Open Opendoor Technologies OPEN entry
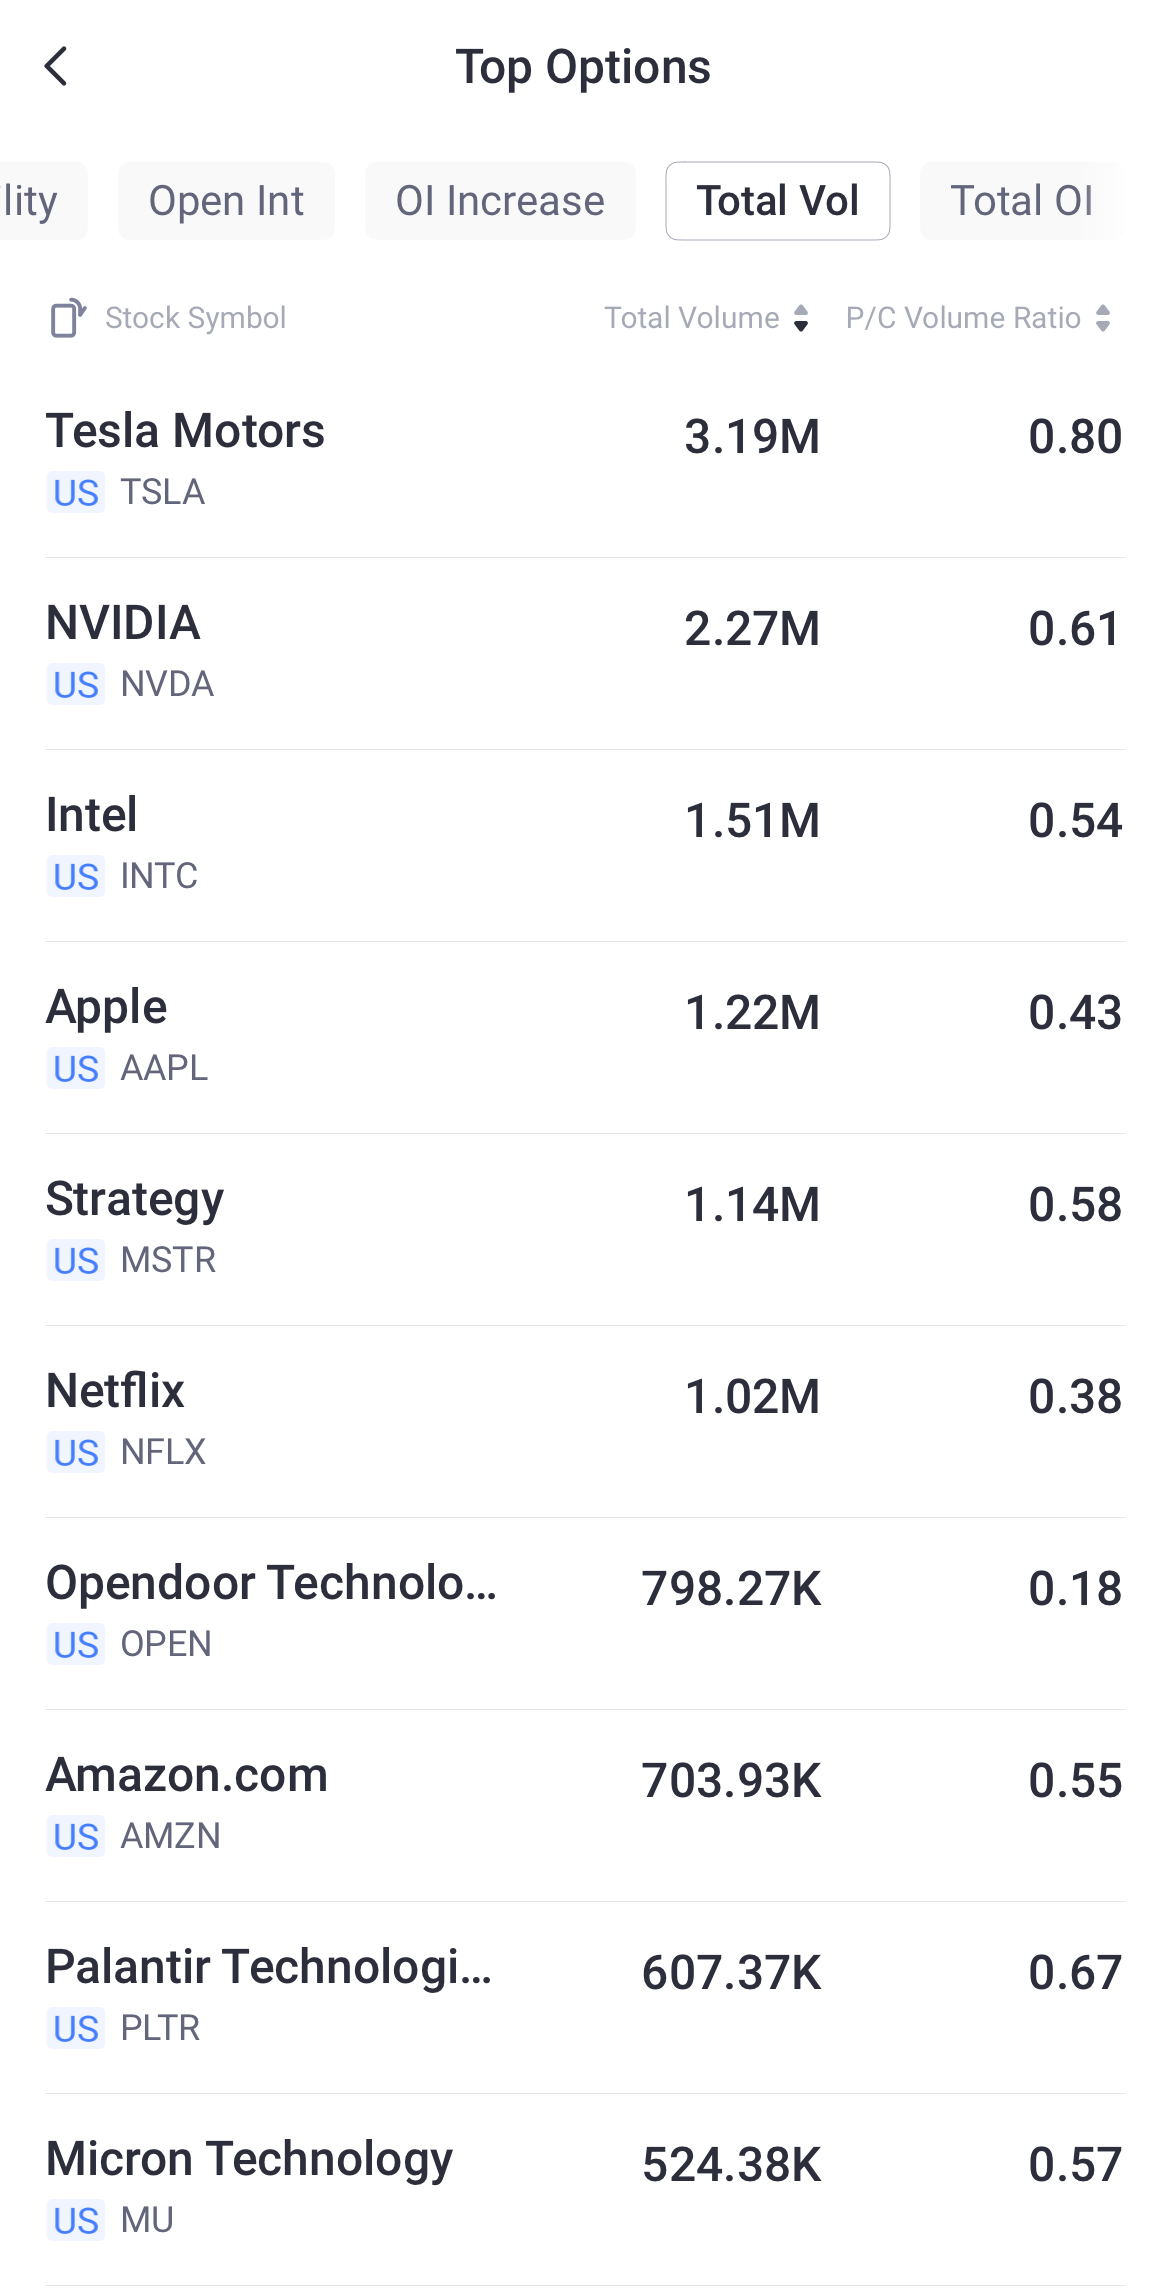Image resolution: width=1170 pixels, height=2289 pixels. pyautogui.click(x=585, y=1612)
